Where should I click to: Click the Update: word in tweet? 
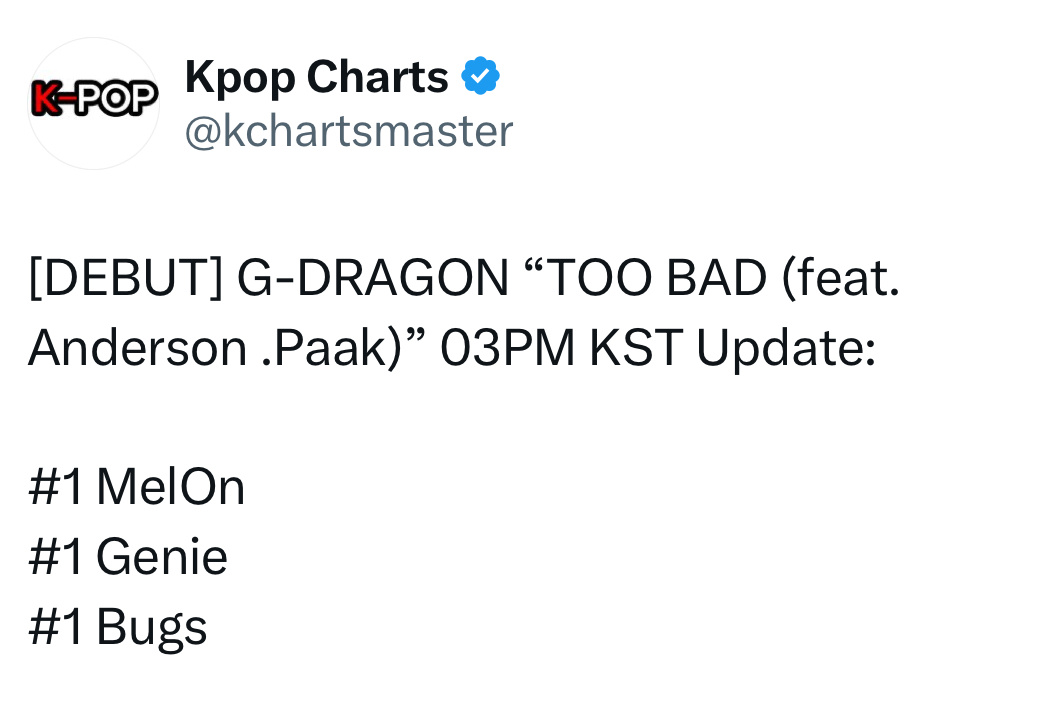tap(786, 349)
